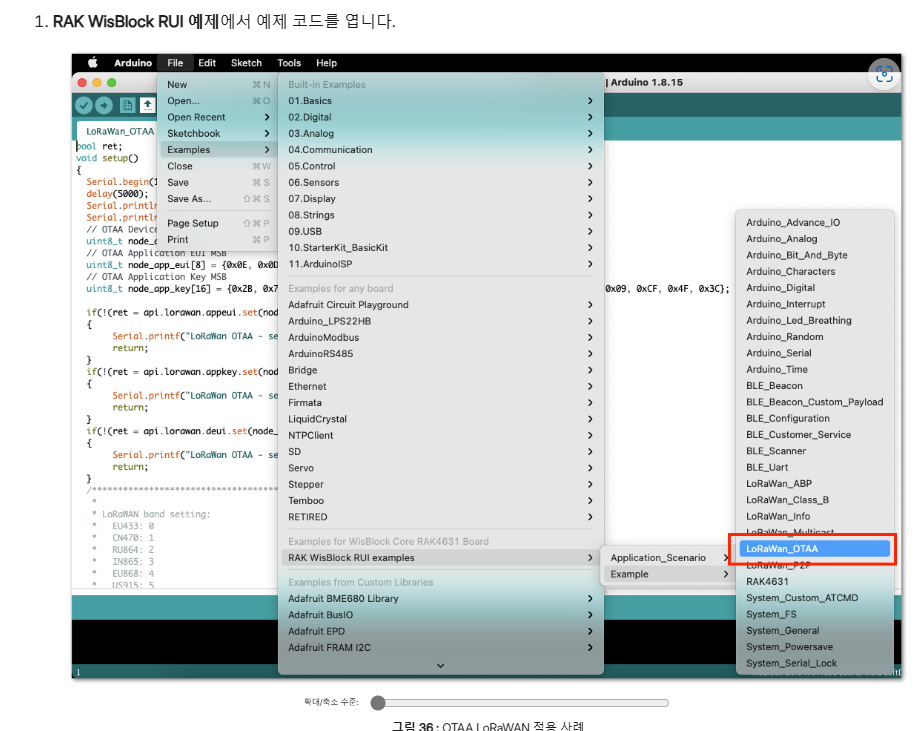
Task: Click the menu scroll-down chevron
Action: [441, 666]
